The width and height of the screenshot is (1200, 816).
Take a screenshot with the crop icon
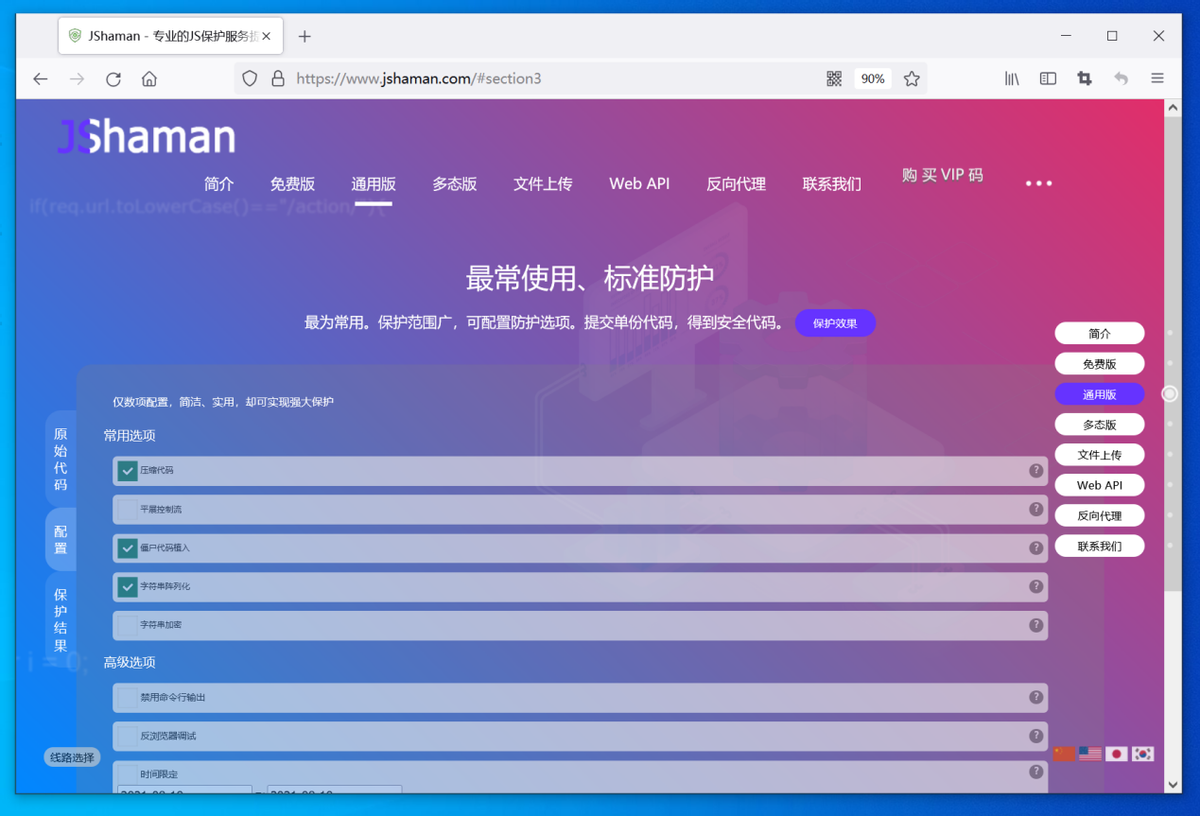[x=1084, y=79]
